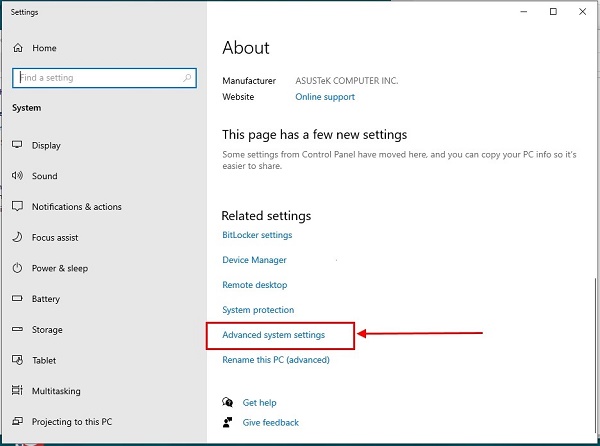Click the Tablet icon
Viewport: 600px width, 446px height.
(17, 360)
